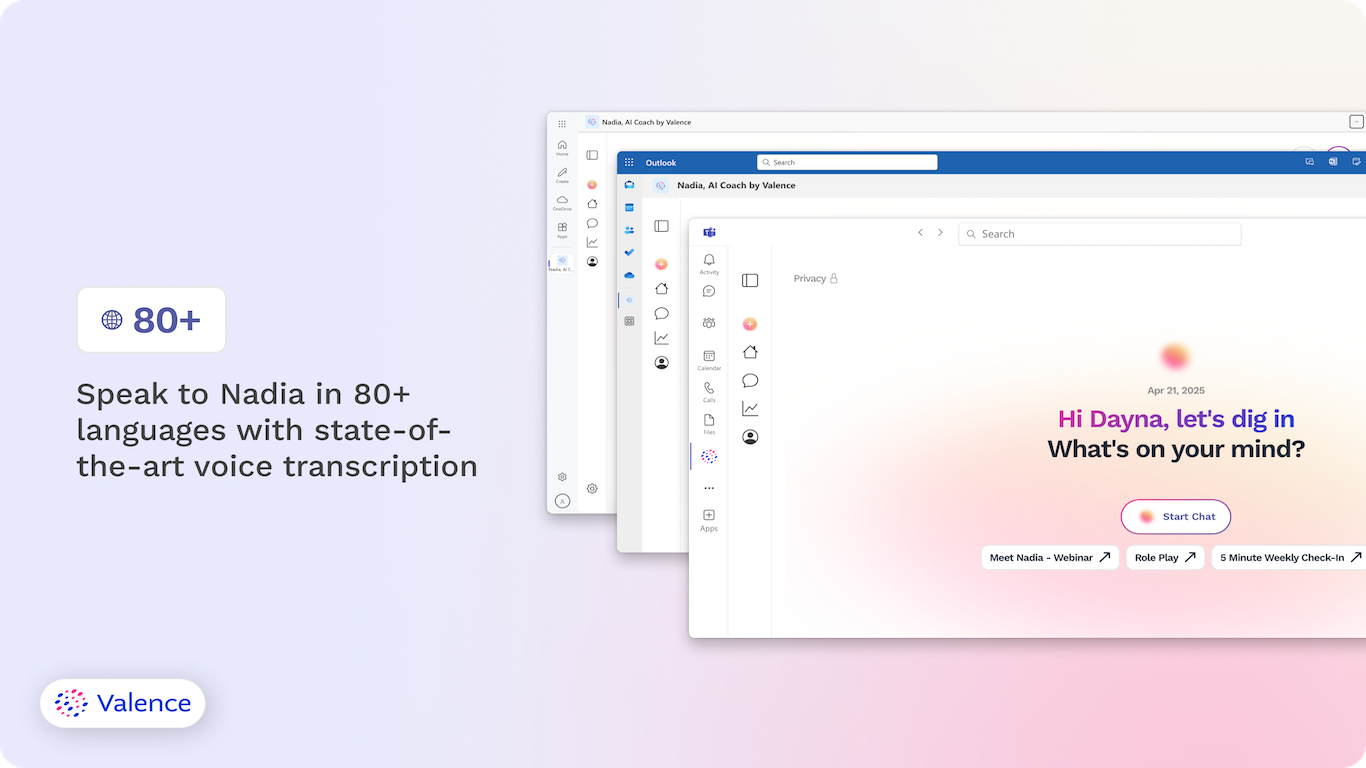Start new chat plus orb in Outlook window
Screen dimensions: 1366x768
(x=661, y=264)
